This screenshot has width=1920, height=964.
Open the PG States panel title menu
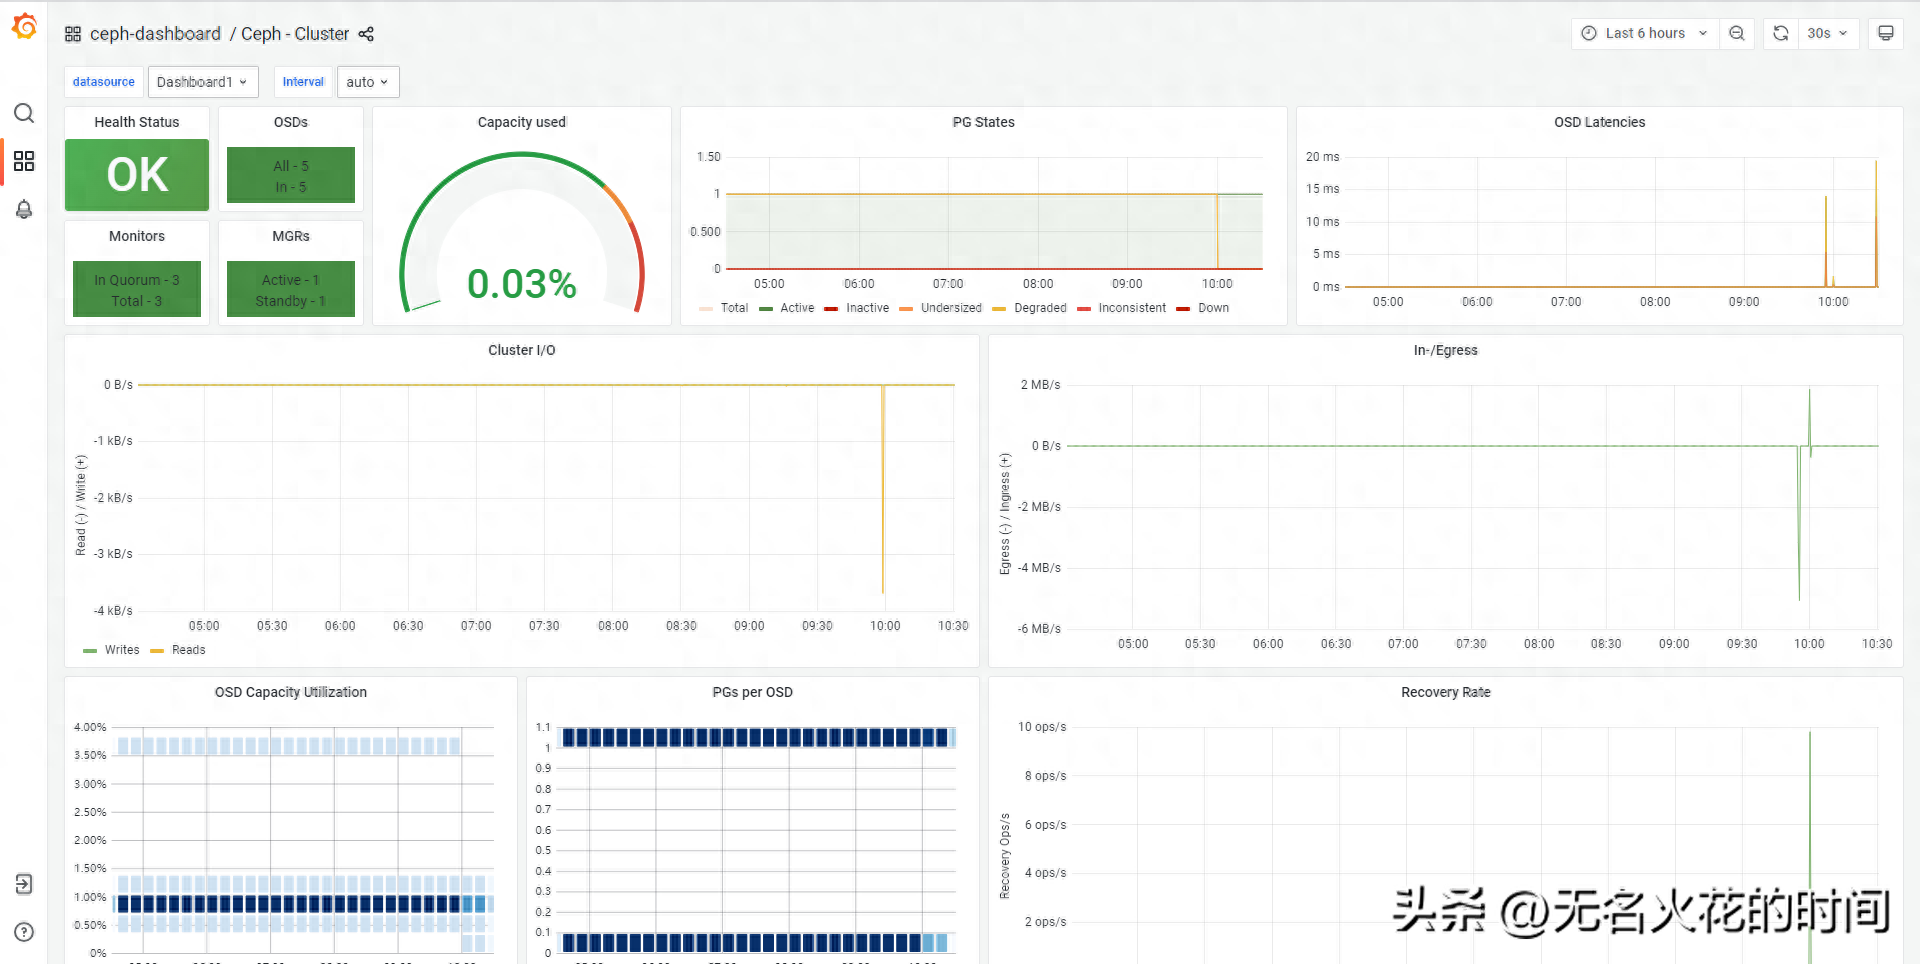[984, 122]
